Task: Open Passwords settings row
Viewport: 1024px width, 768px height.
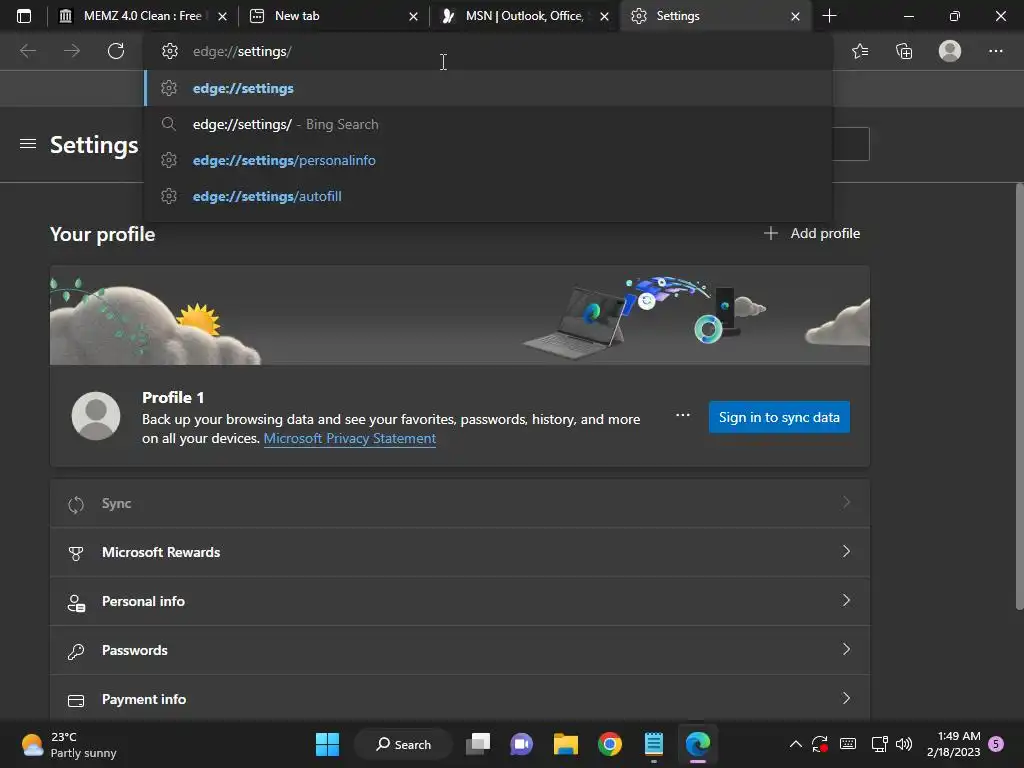Action: [460, 650]
